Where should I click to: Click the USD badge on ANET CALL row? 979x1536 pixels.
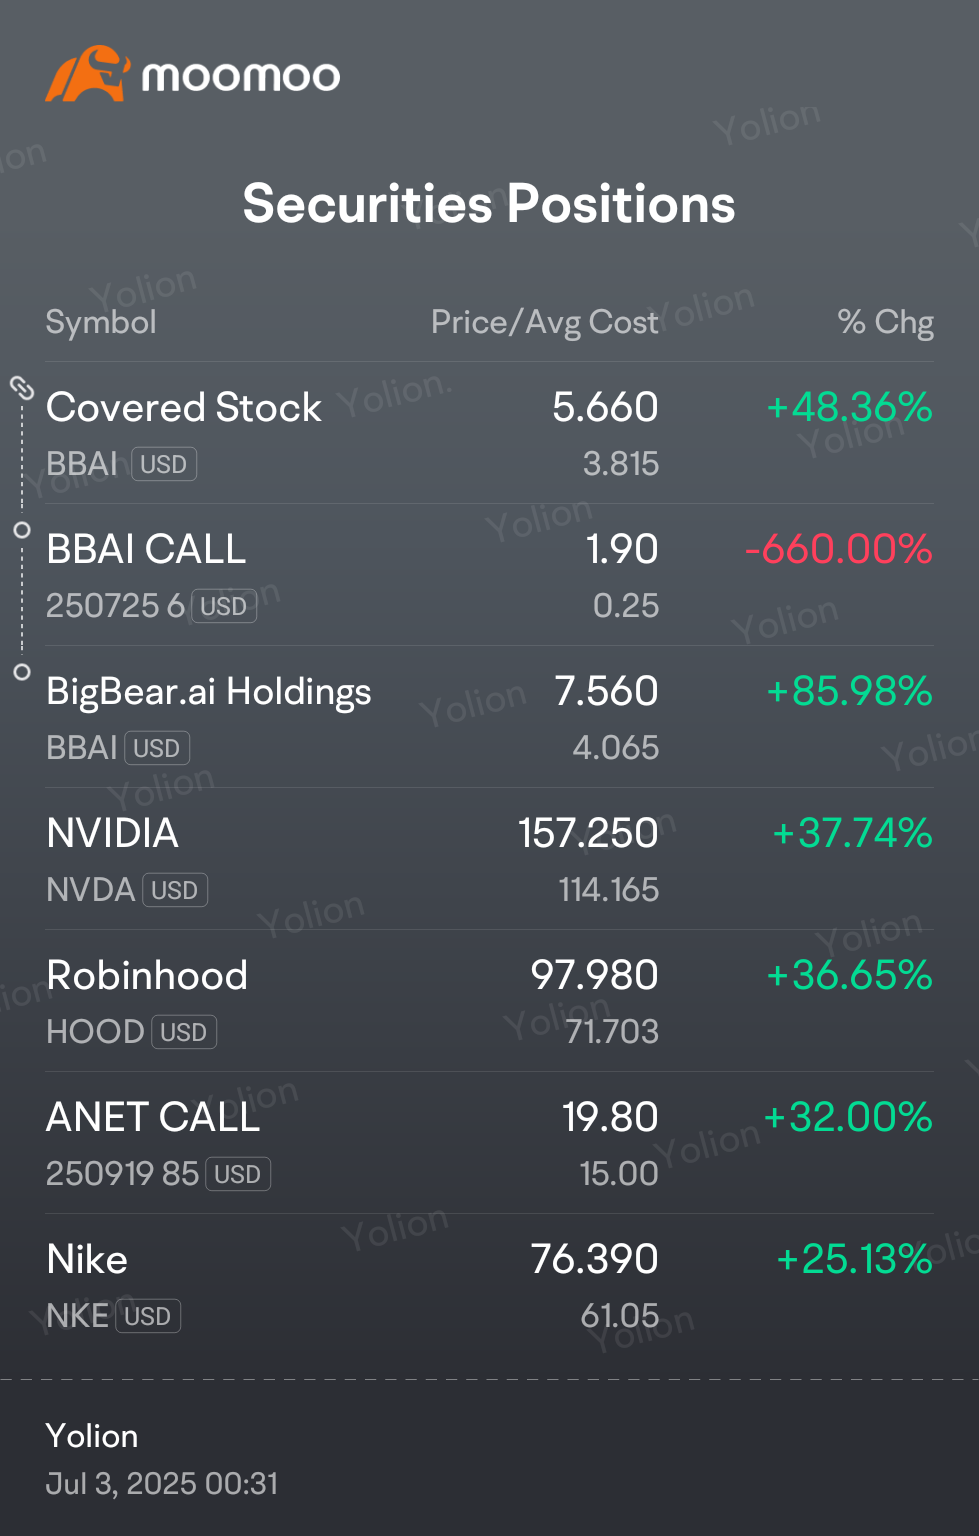(x=238, y=1174)
